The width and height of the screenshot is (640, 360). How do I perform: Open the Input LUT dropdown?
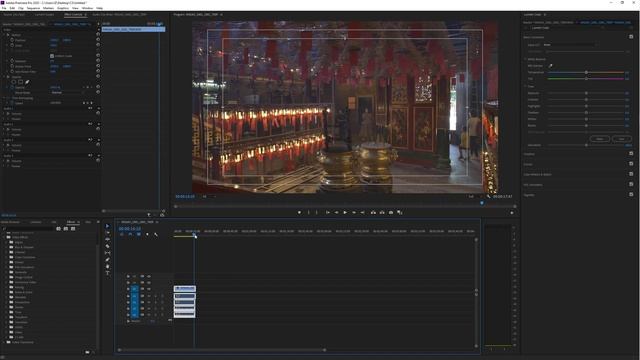tap(569, 45)
